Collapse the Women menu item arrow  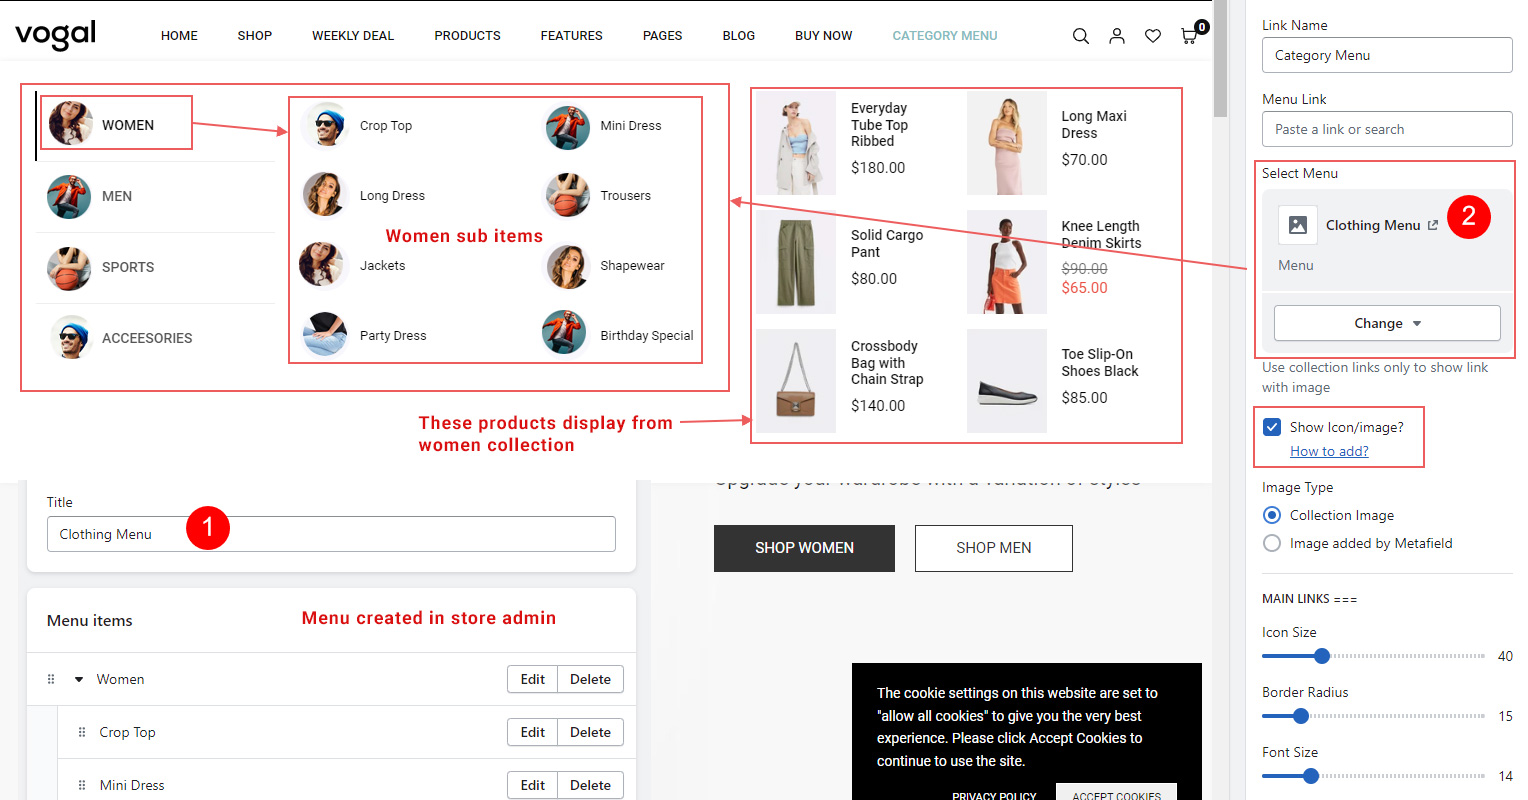click(x=79, y=680)
